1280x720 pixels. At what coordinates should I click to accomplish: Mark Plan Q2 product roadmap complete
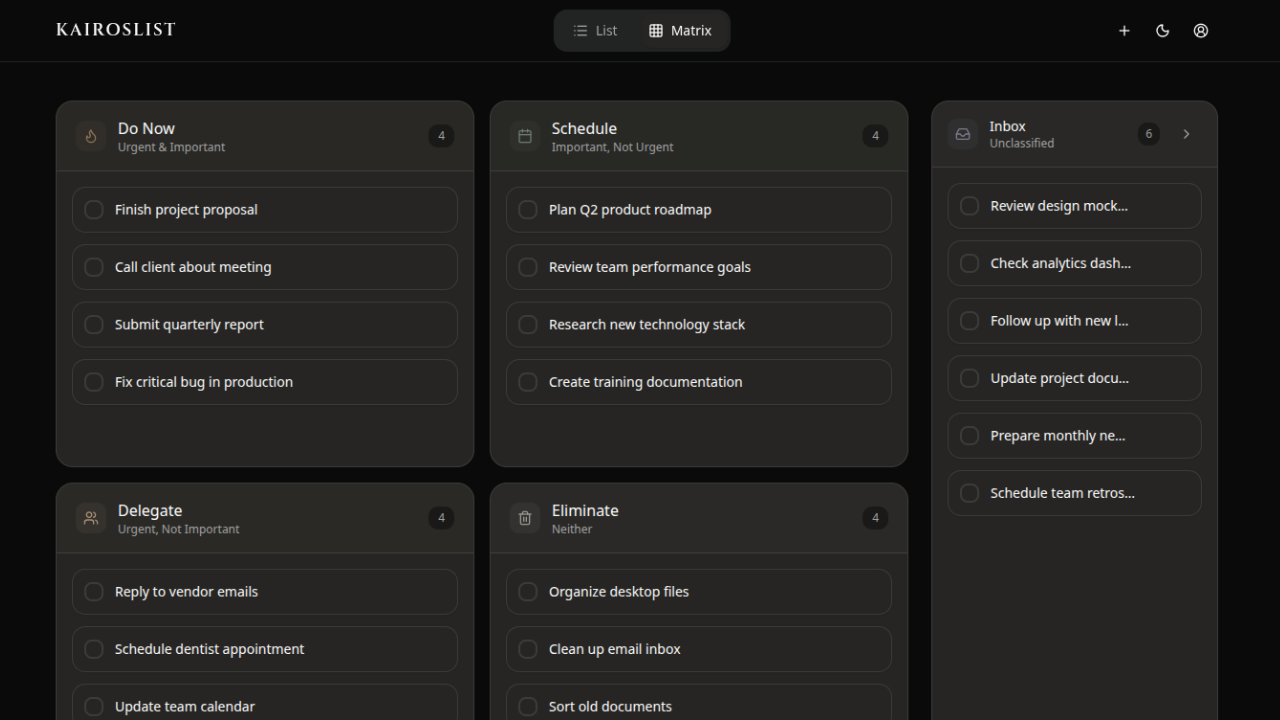528,210
